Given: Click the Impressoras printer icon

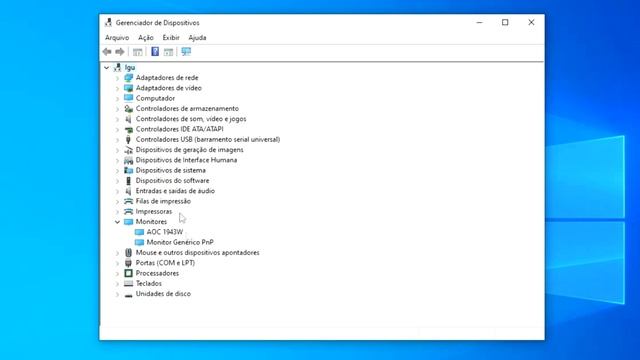Looking at the screenshot, I should (x=129, y=211).
